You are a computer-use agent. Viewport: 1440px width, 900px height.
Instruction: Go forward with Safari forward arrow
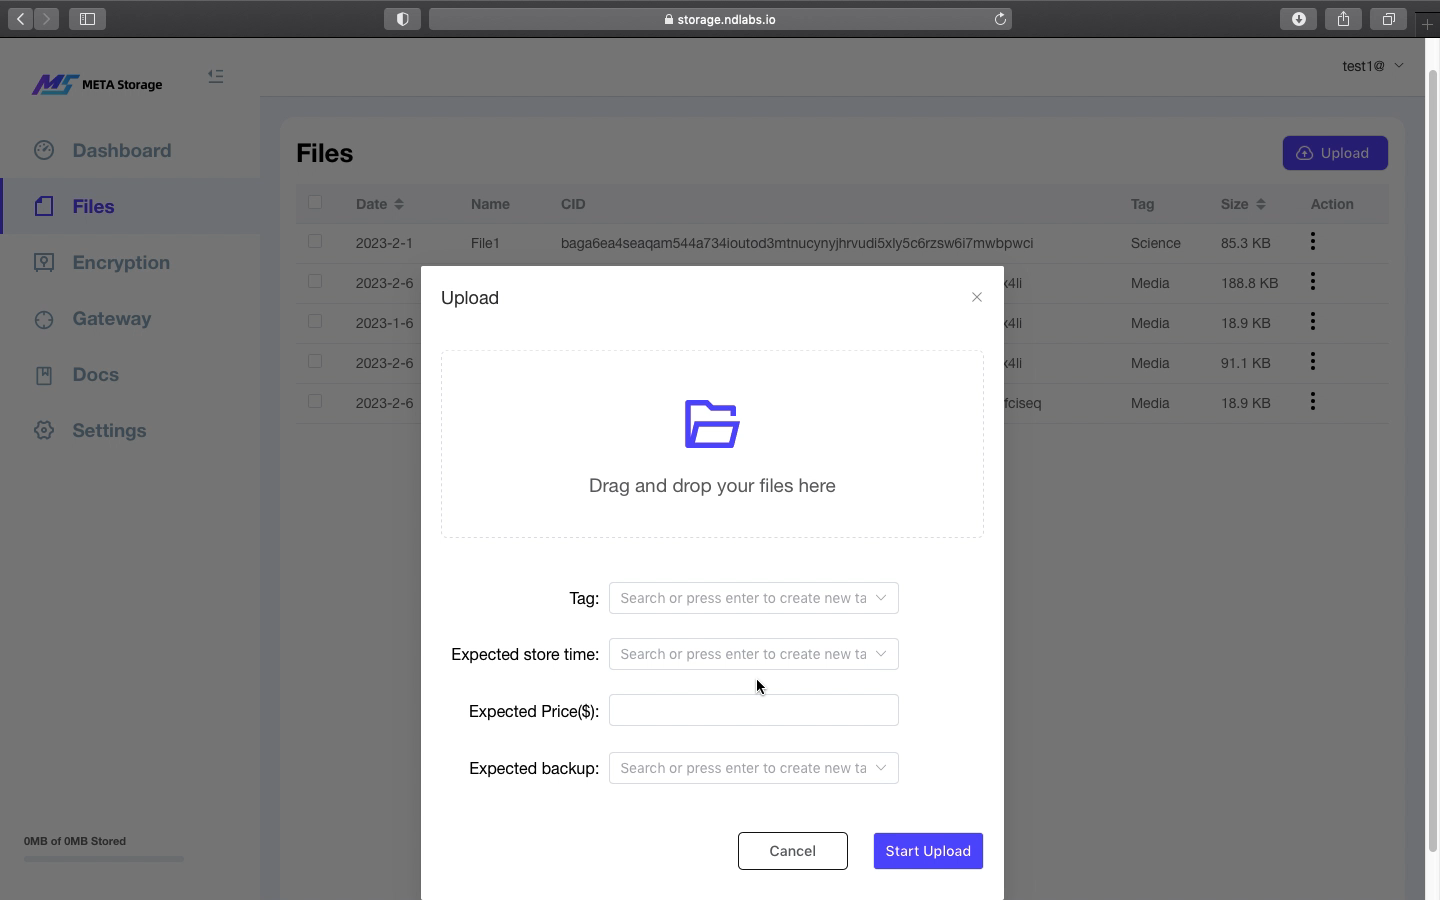[x=46, y=19]
